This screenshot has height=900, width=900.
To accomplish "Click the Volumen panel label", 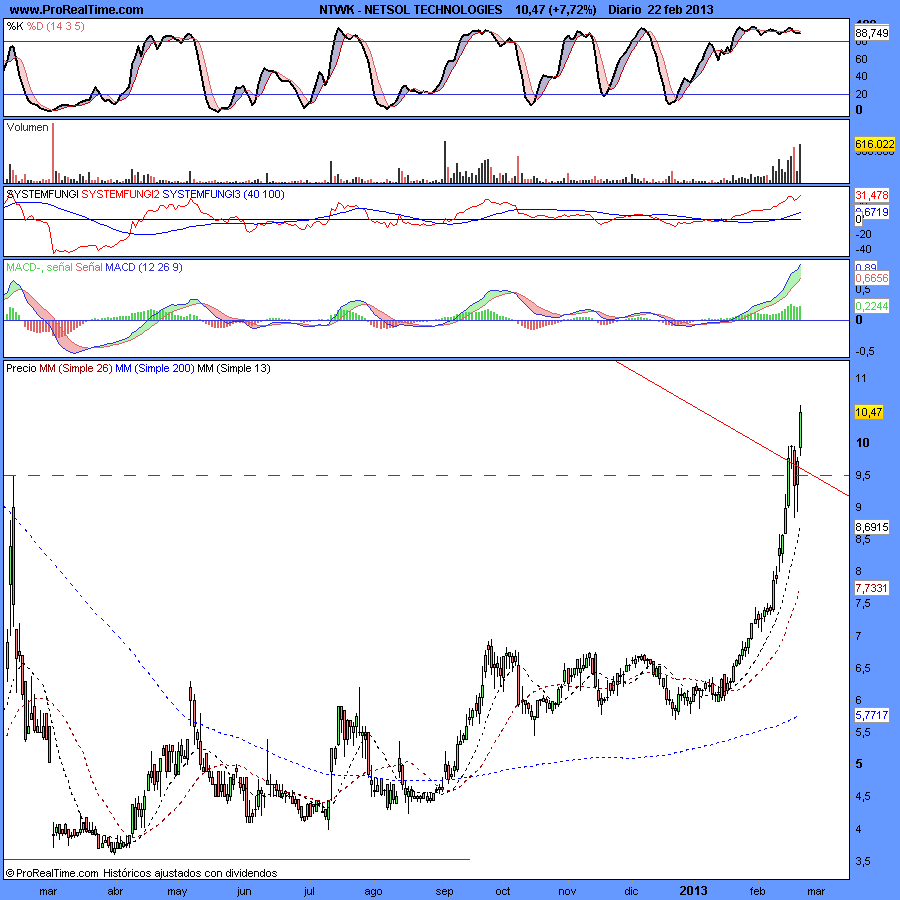I will tap(28, 127).
